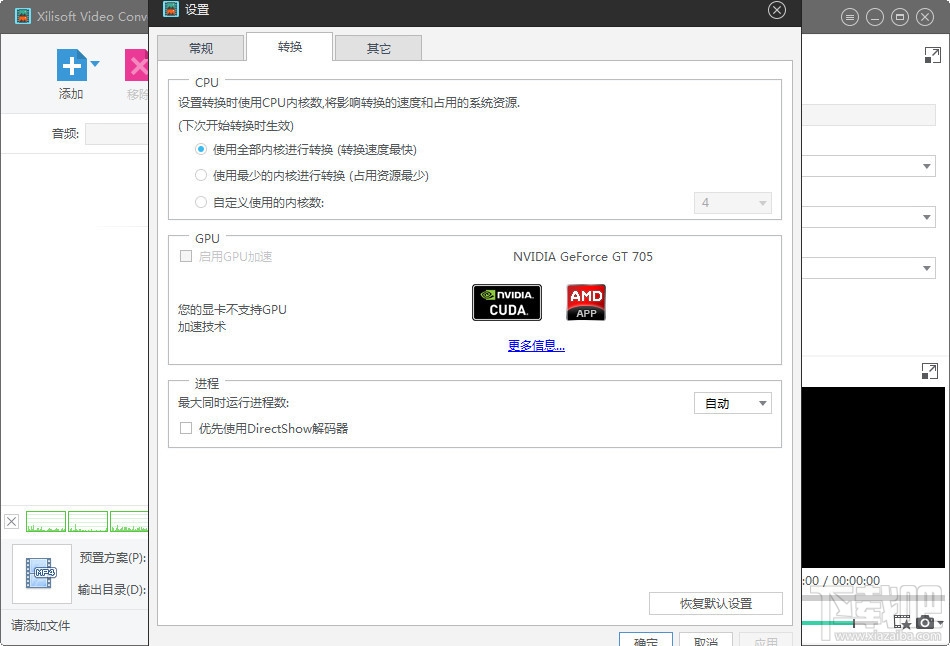Switch to the 常规 tab
The width and height of the screenshot is (950, 646).
tap(199, 47)
